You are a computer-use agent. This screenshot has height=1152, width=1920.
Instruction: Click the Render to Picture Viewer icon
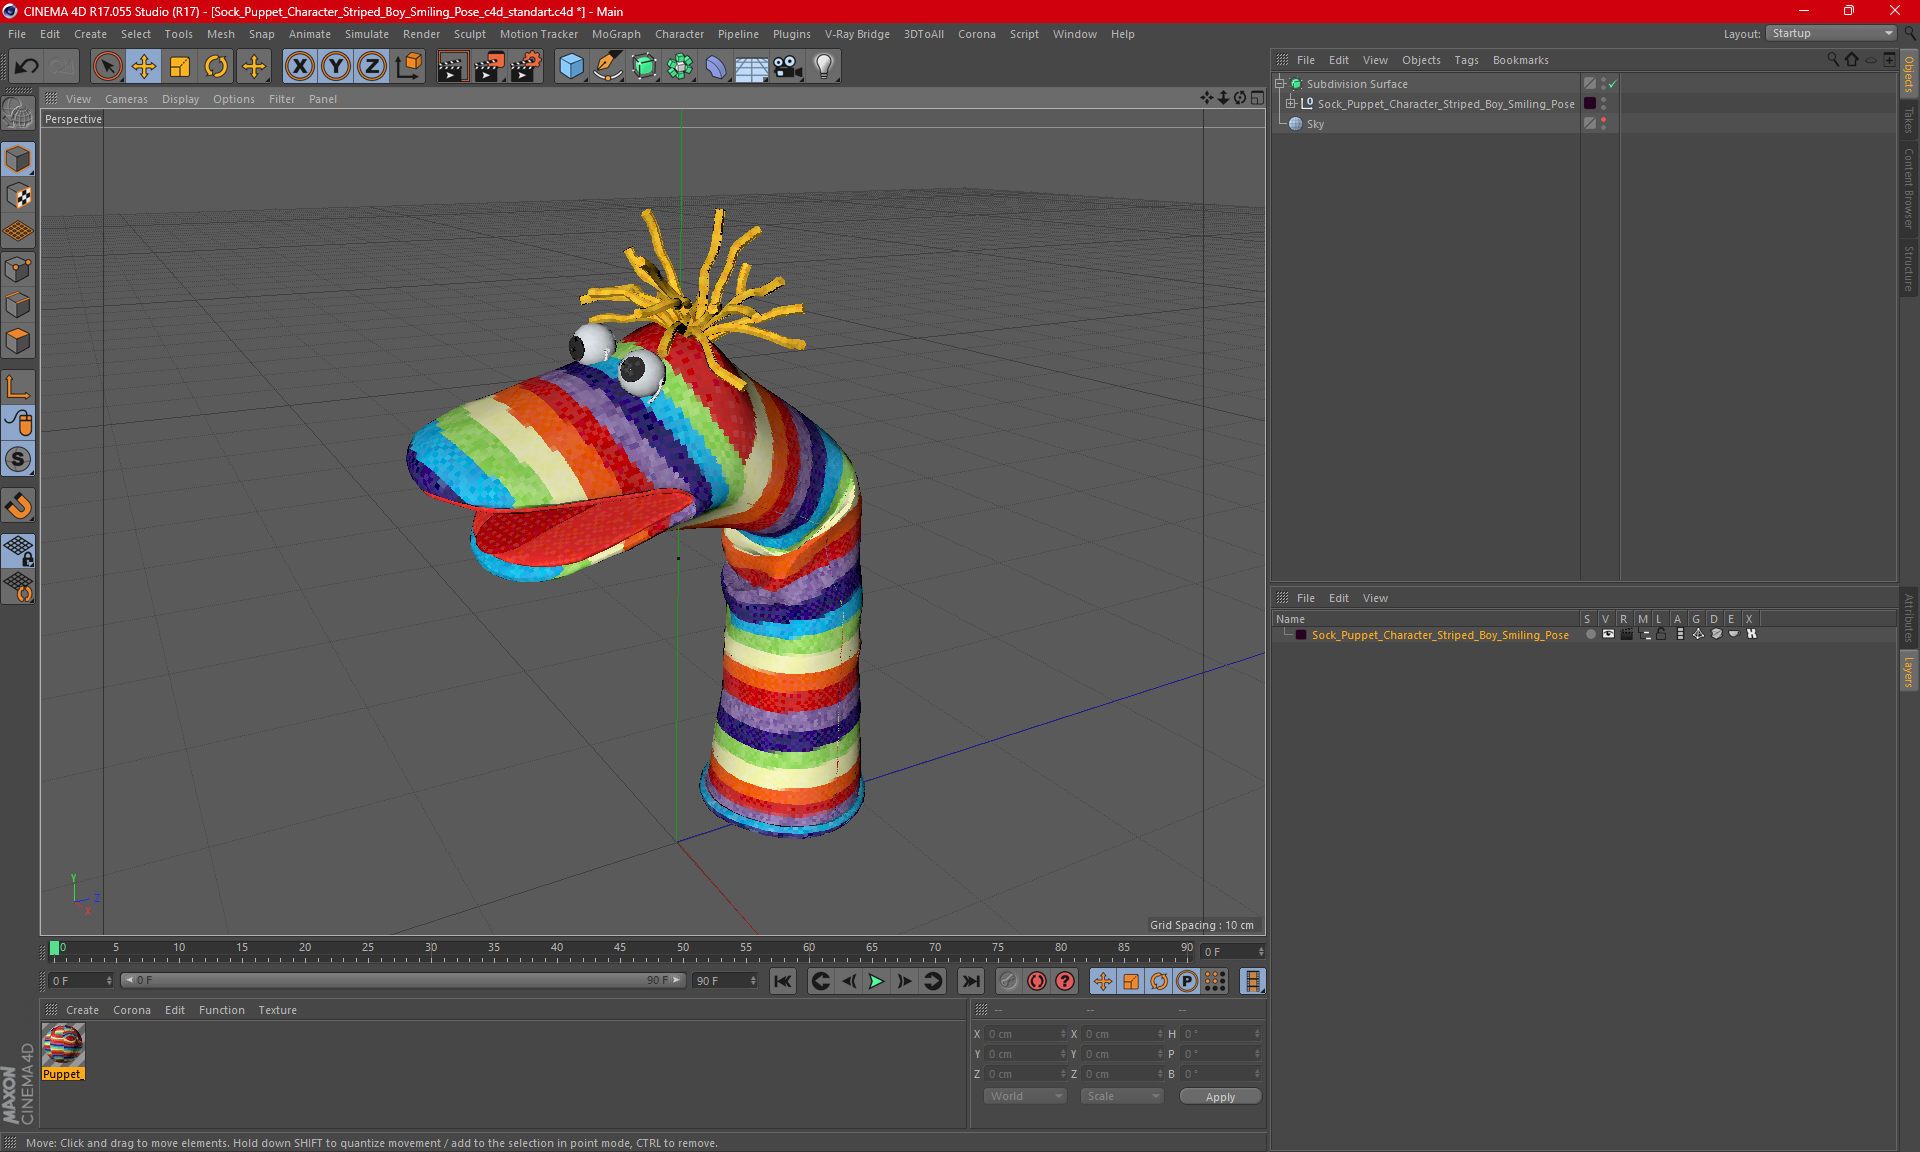489,67
